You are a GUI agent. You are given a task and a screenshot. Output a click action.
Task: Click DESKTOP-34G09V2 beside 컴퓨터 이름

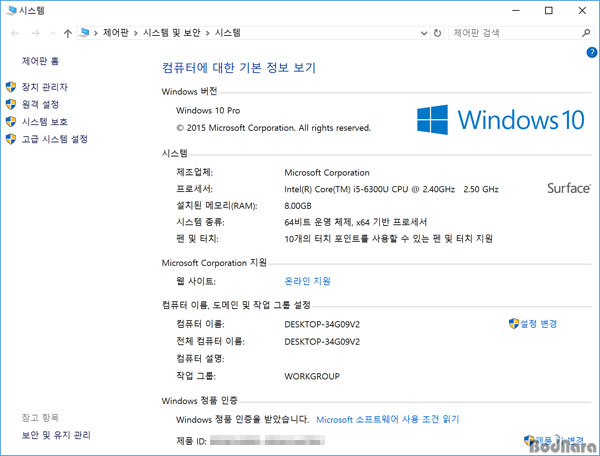pos(322,324)
